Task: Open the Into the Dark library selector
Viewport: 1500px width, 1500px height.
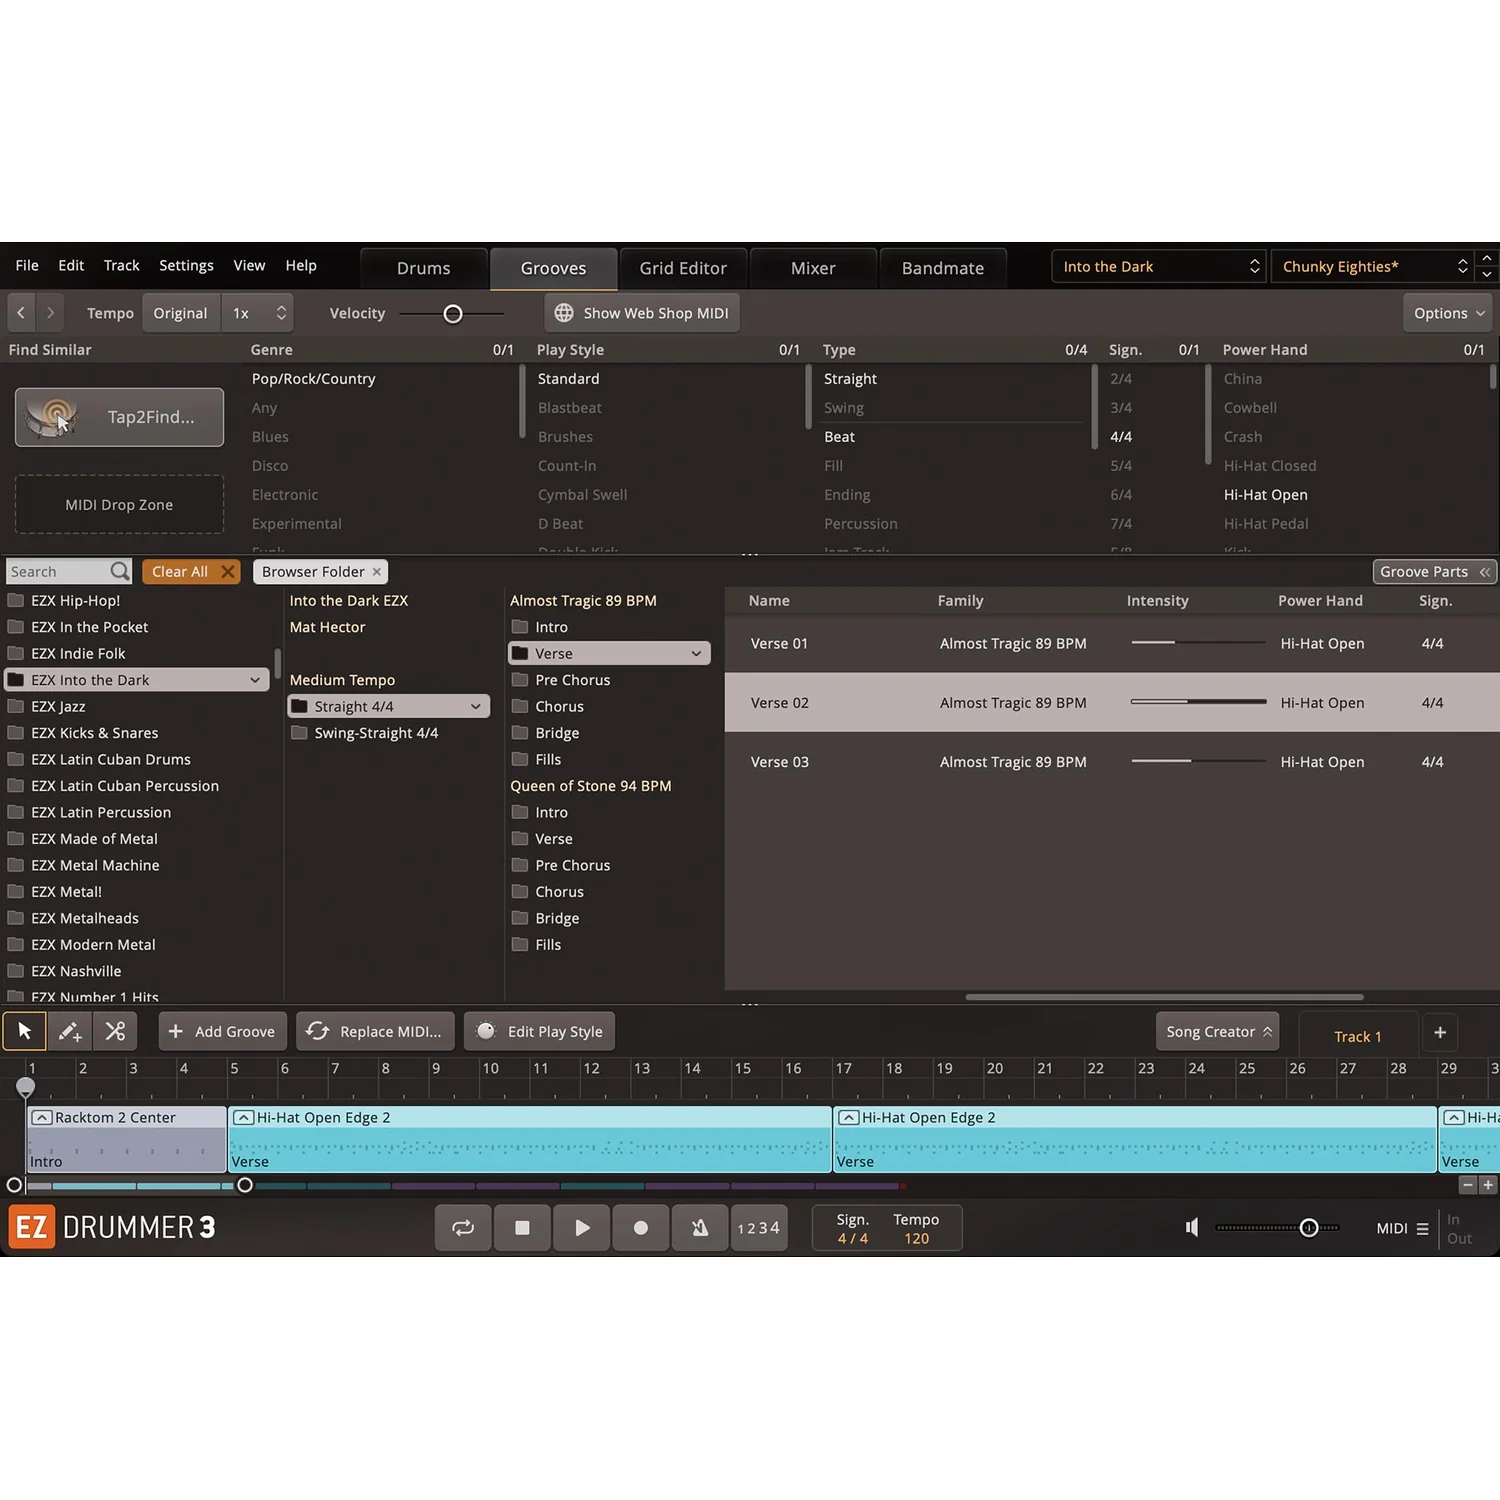Action: pyautogui.click(x=1159, y=266)
